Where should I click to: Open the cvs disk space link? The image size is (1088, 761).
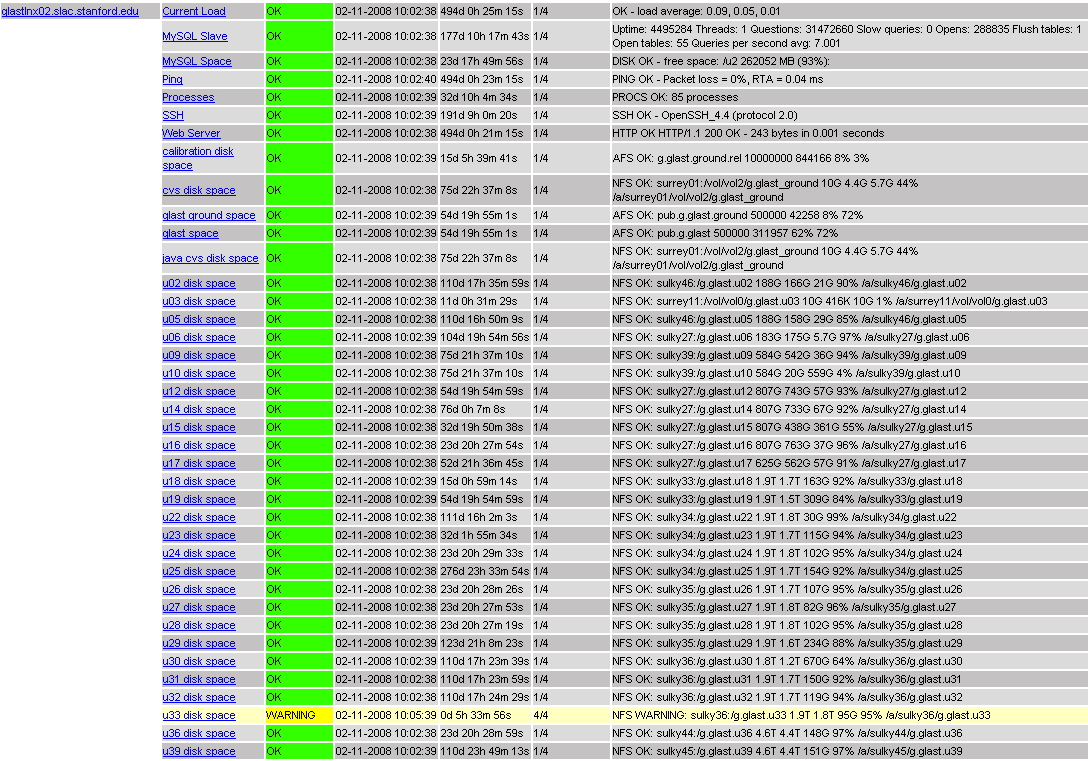pos(199,190)
